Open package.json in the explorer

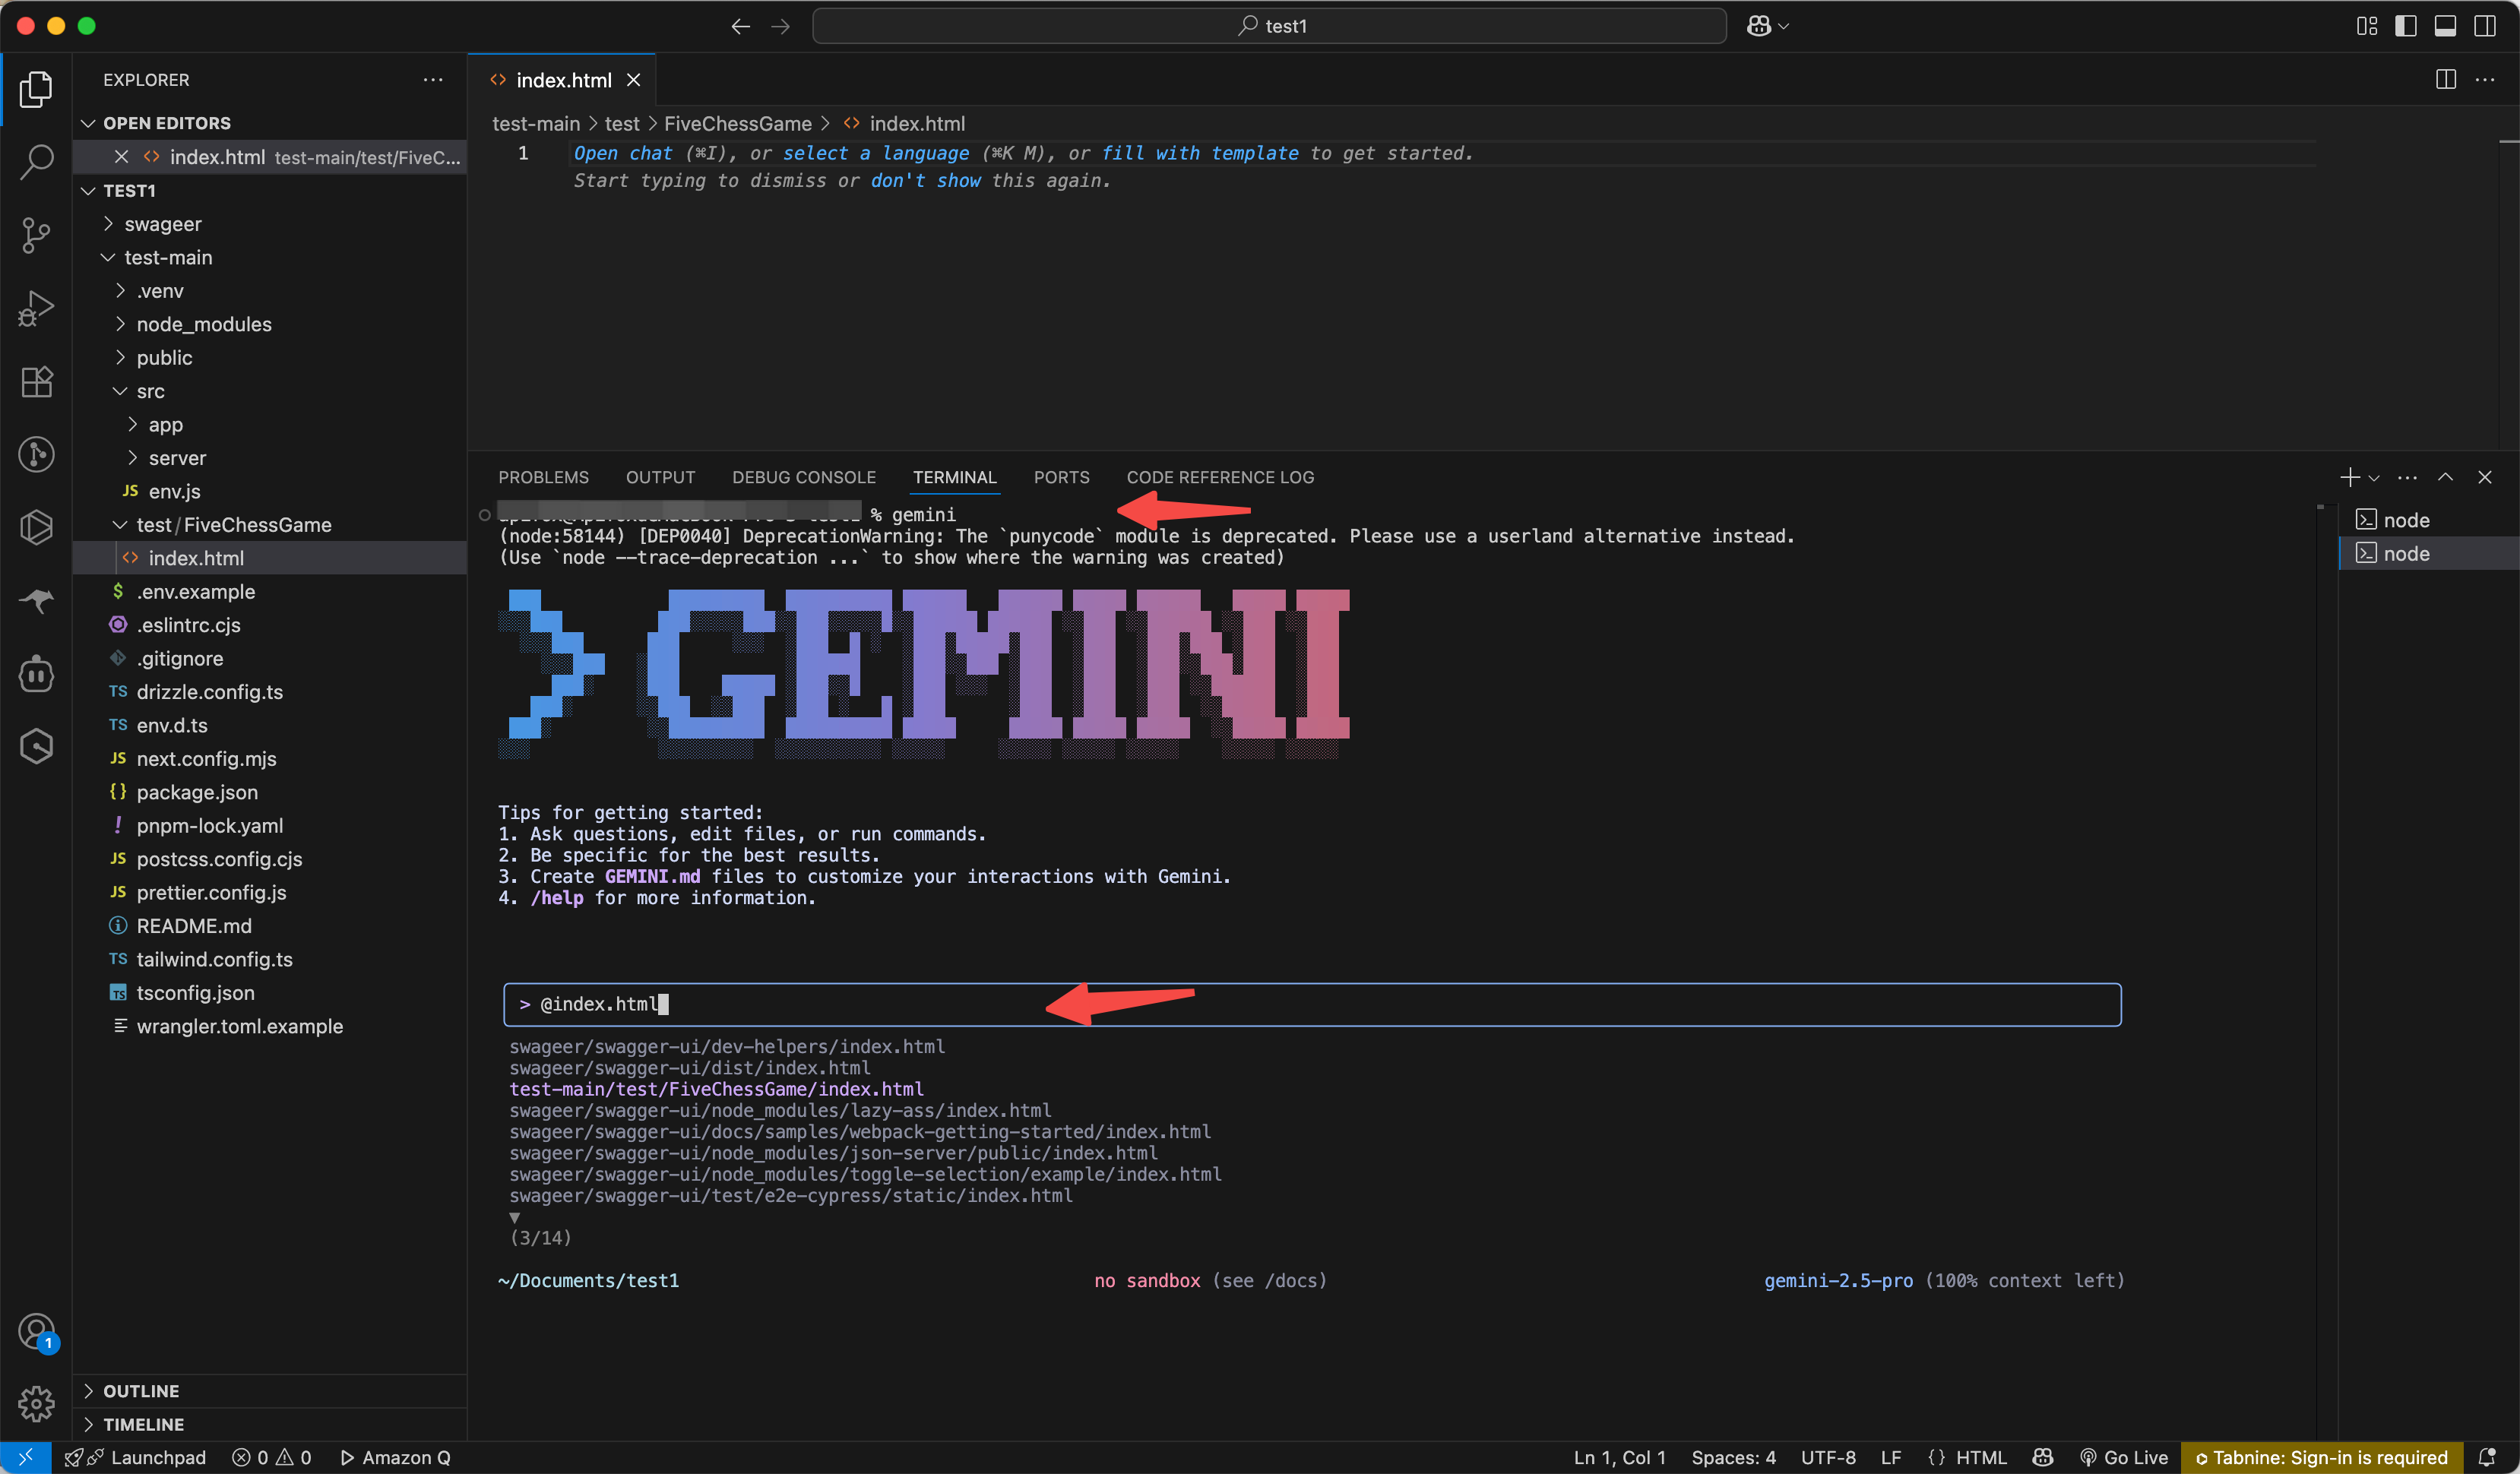tap(197, 792)
